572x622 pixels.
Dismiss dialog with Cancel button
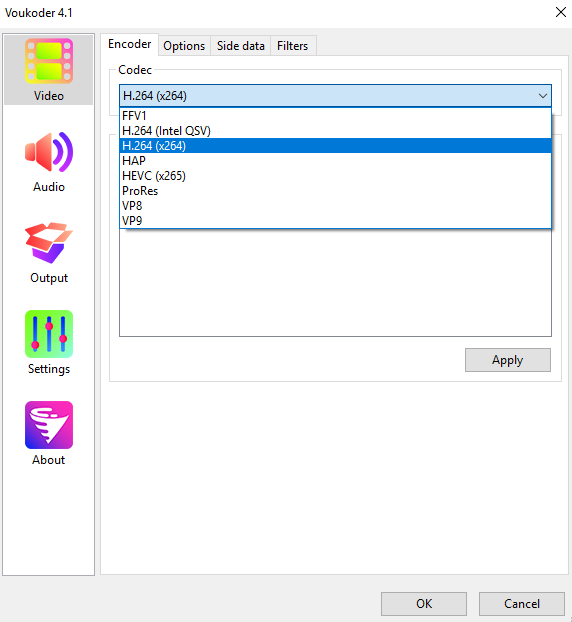coord(522,604)
